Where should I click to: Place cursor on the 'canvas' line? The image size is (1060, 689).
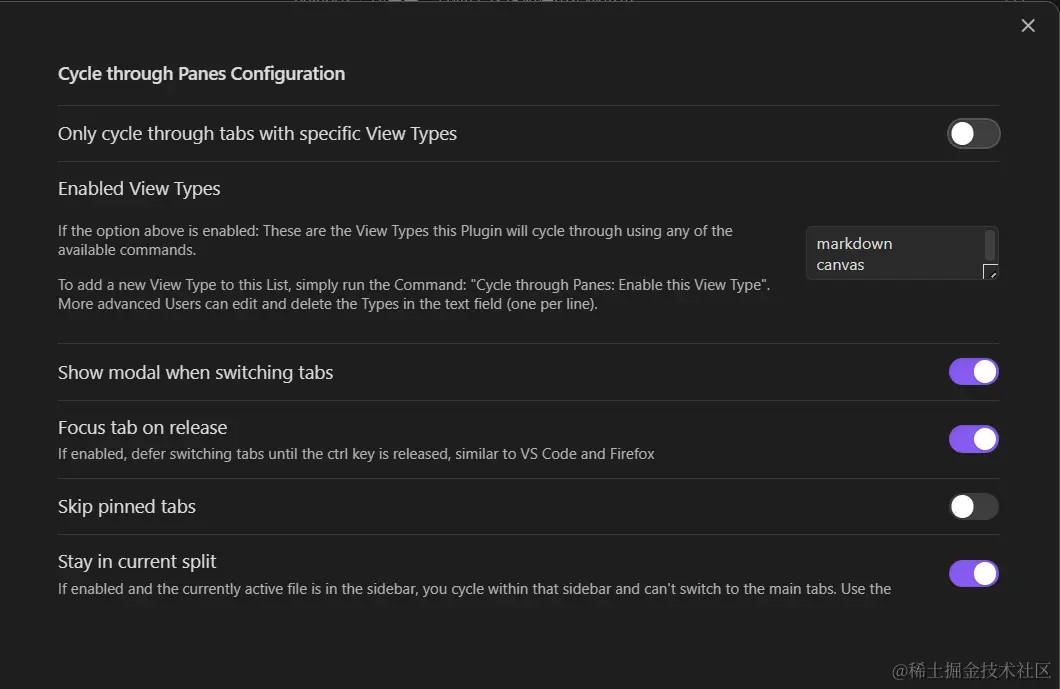(x=840, y=265)
